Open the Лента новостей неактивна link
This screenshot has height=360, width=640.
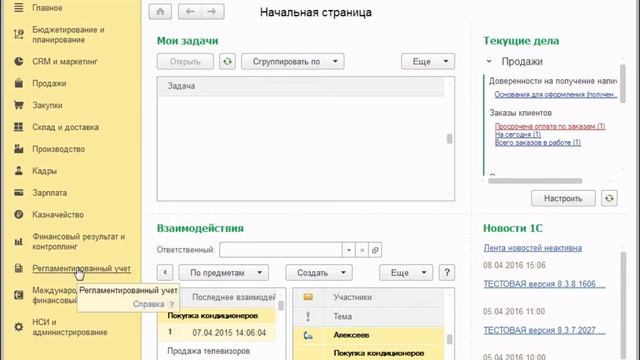coord(533,248)
